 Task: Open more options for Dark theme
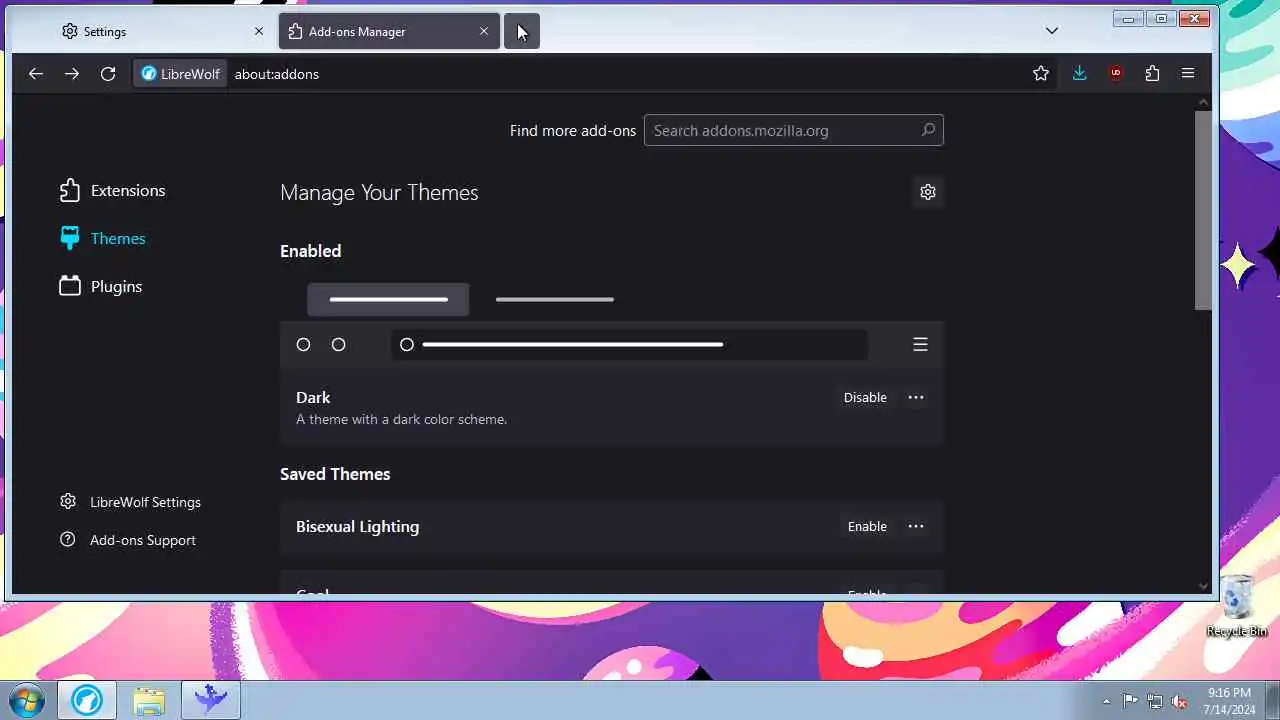click(916, 397)
